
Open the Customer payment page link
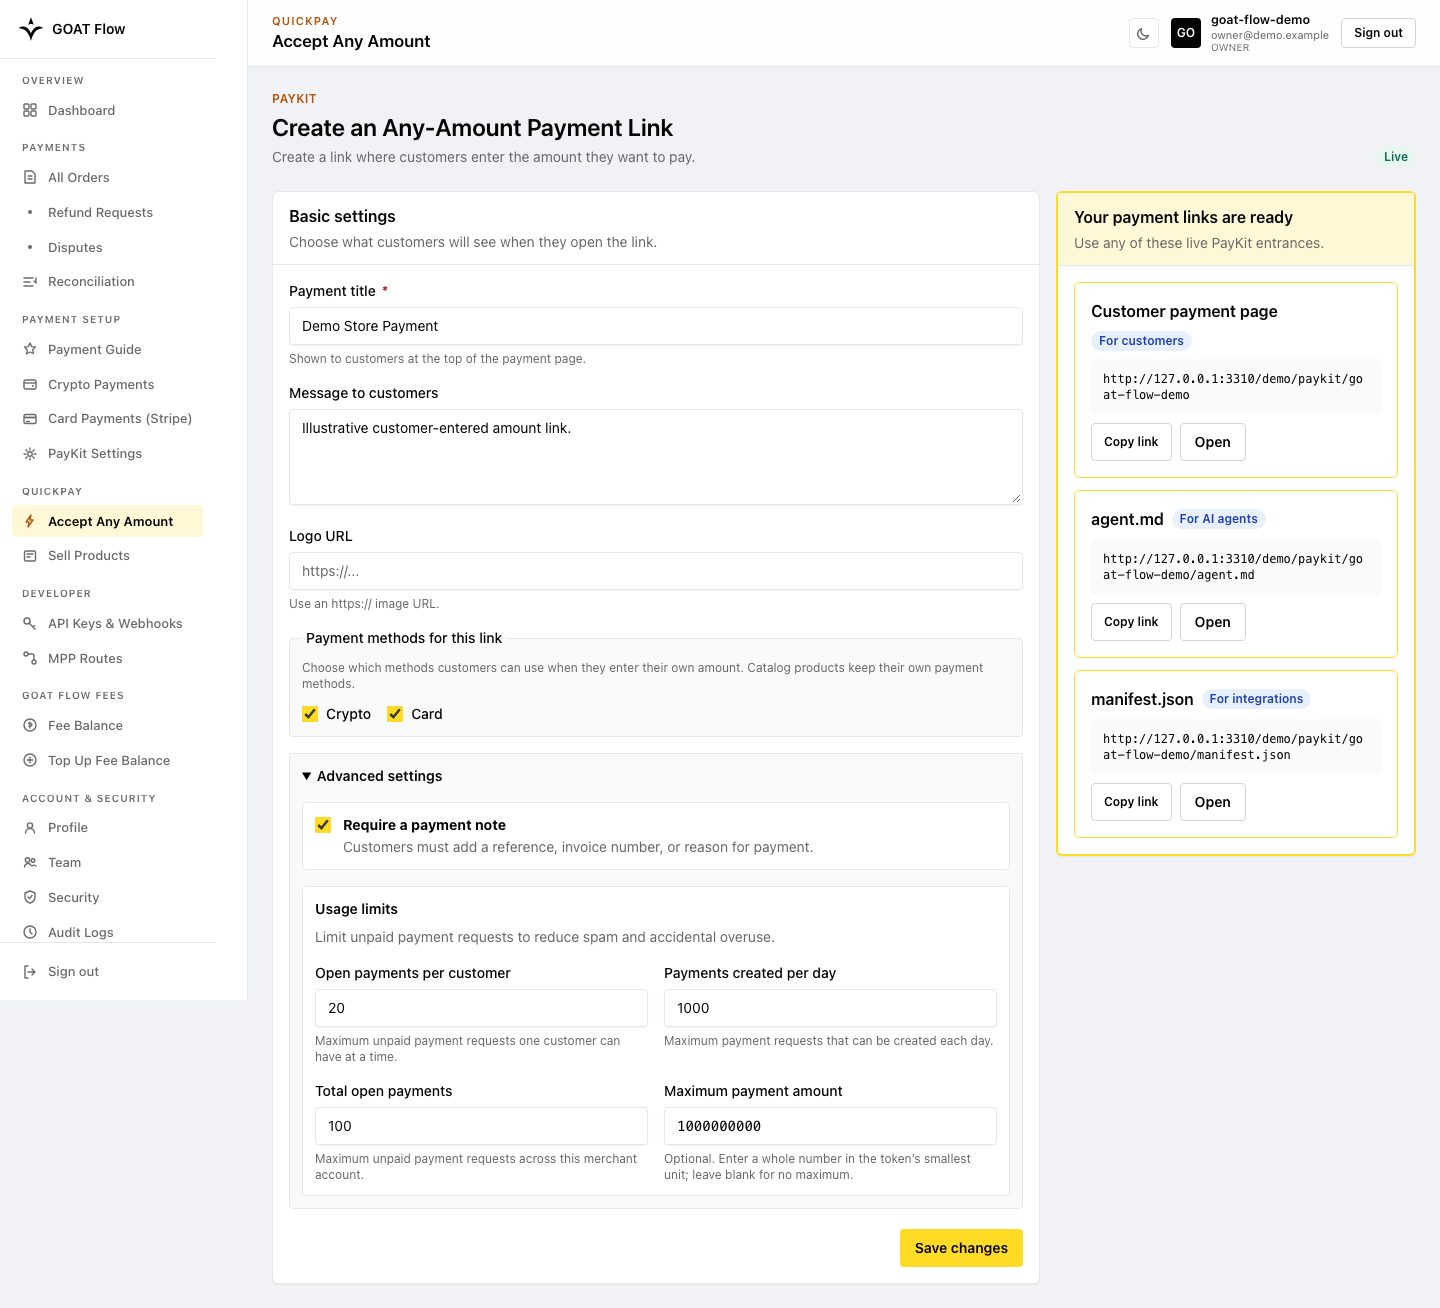click(x=1212, y=442)
